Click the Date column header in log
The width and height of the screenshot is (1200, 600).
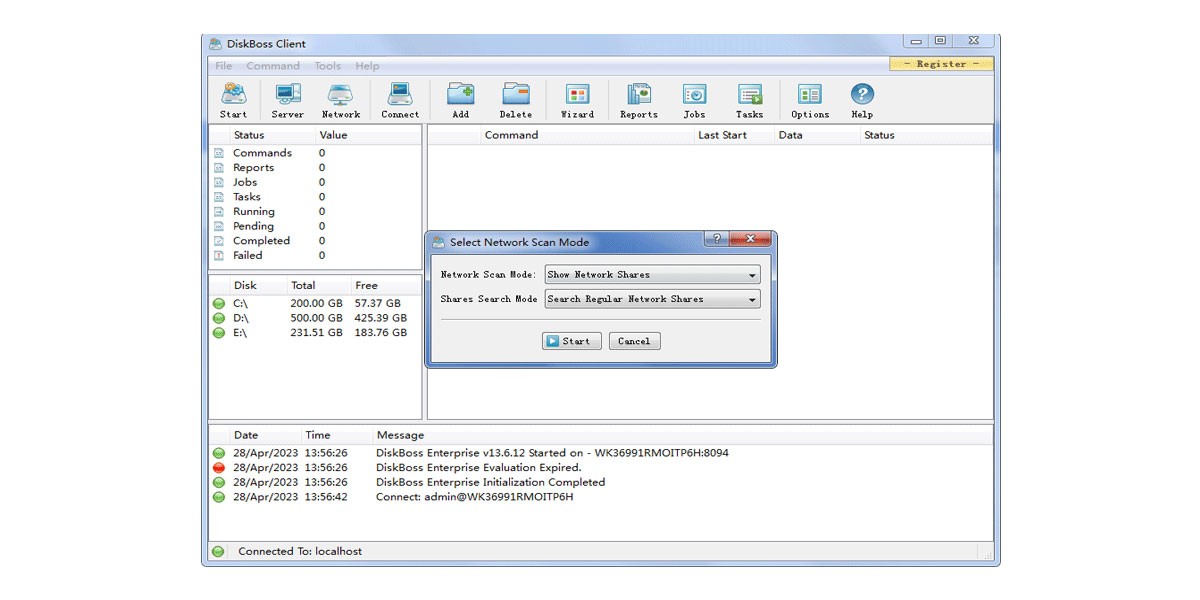point(246,435)
